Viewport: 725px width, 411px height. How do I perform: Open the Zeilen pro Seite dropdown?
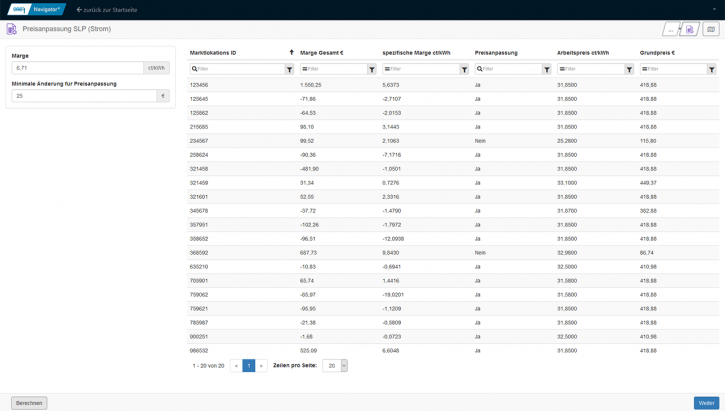pos(335,366)
